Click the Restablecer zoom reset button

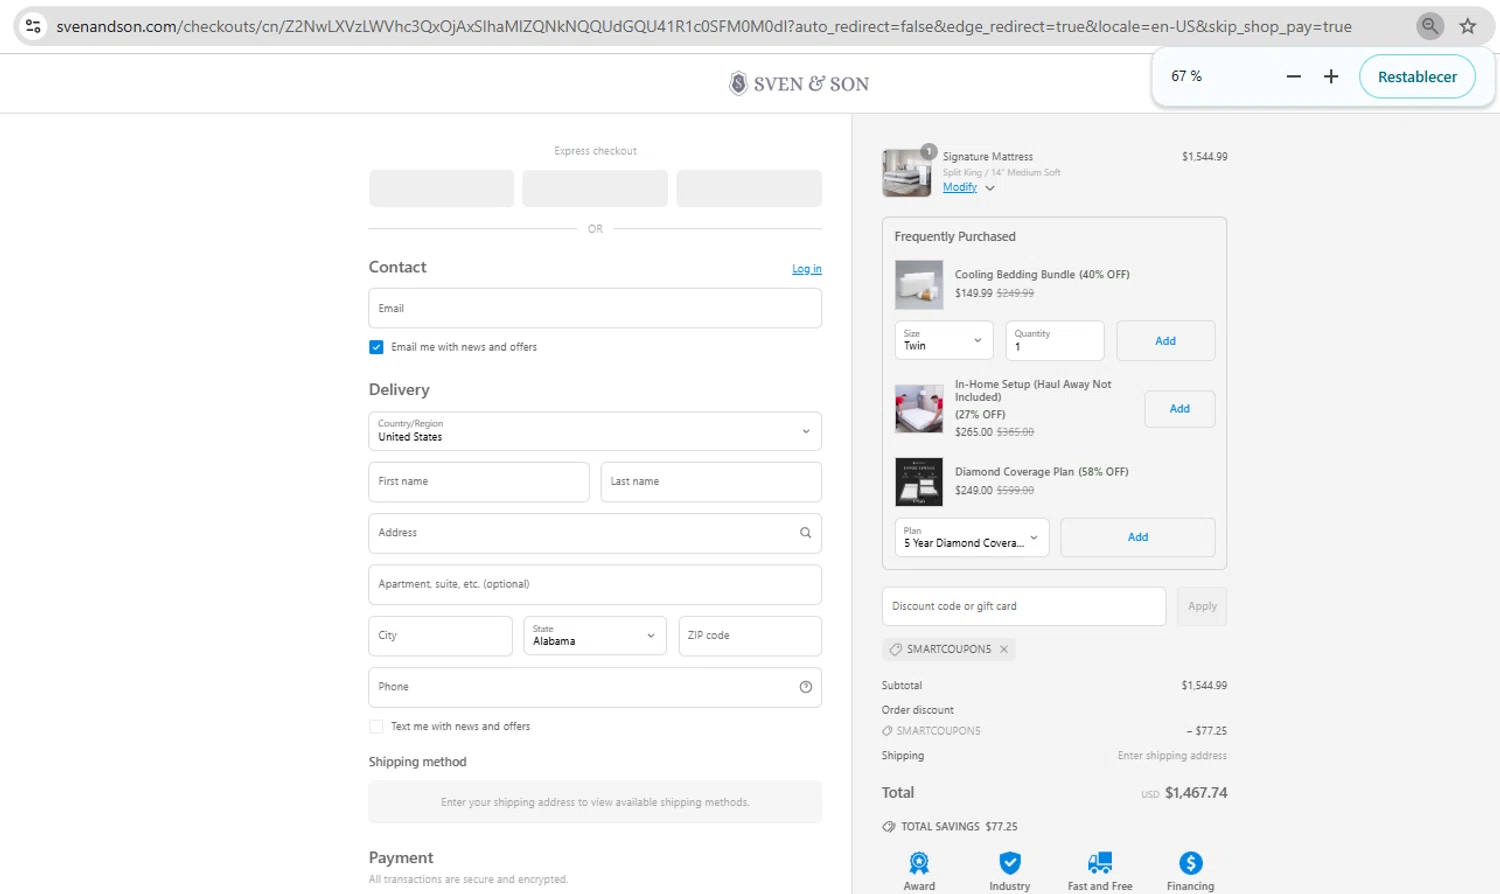1417,77
